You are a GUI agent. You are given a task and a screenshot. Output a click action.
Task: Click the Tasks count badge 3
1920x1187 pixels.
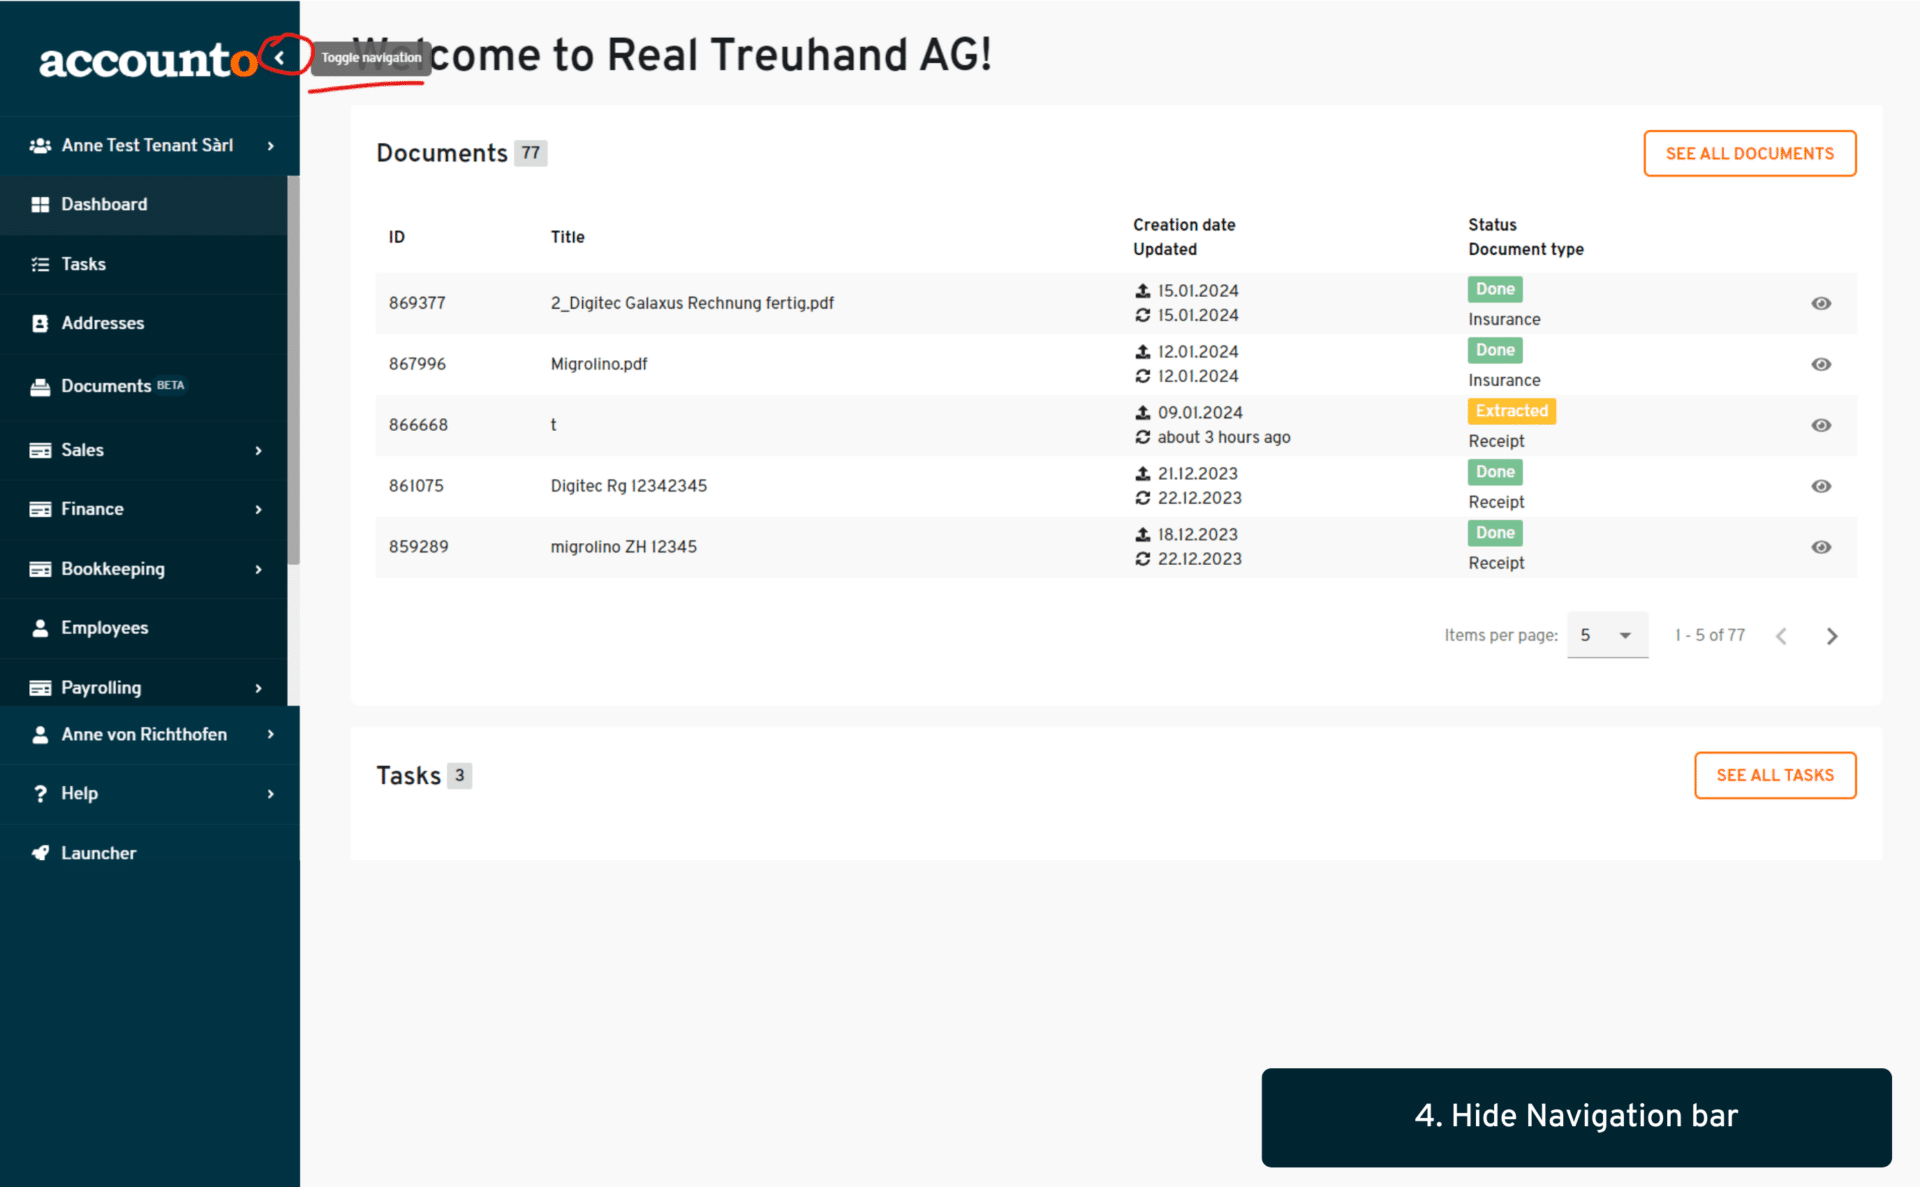coord(460,776)
